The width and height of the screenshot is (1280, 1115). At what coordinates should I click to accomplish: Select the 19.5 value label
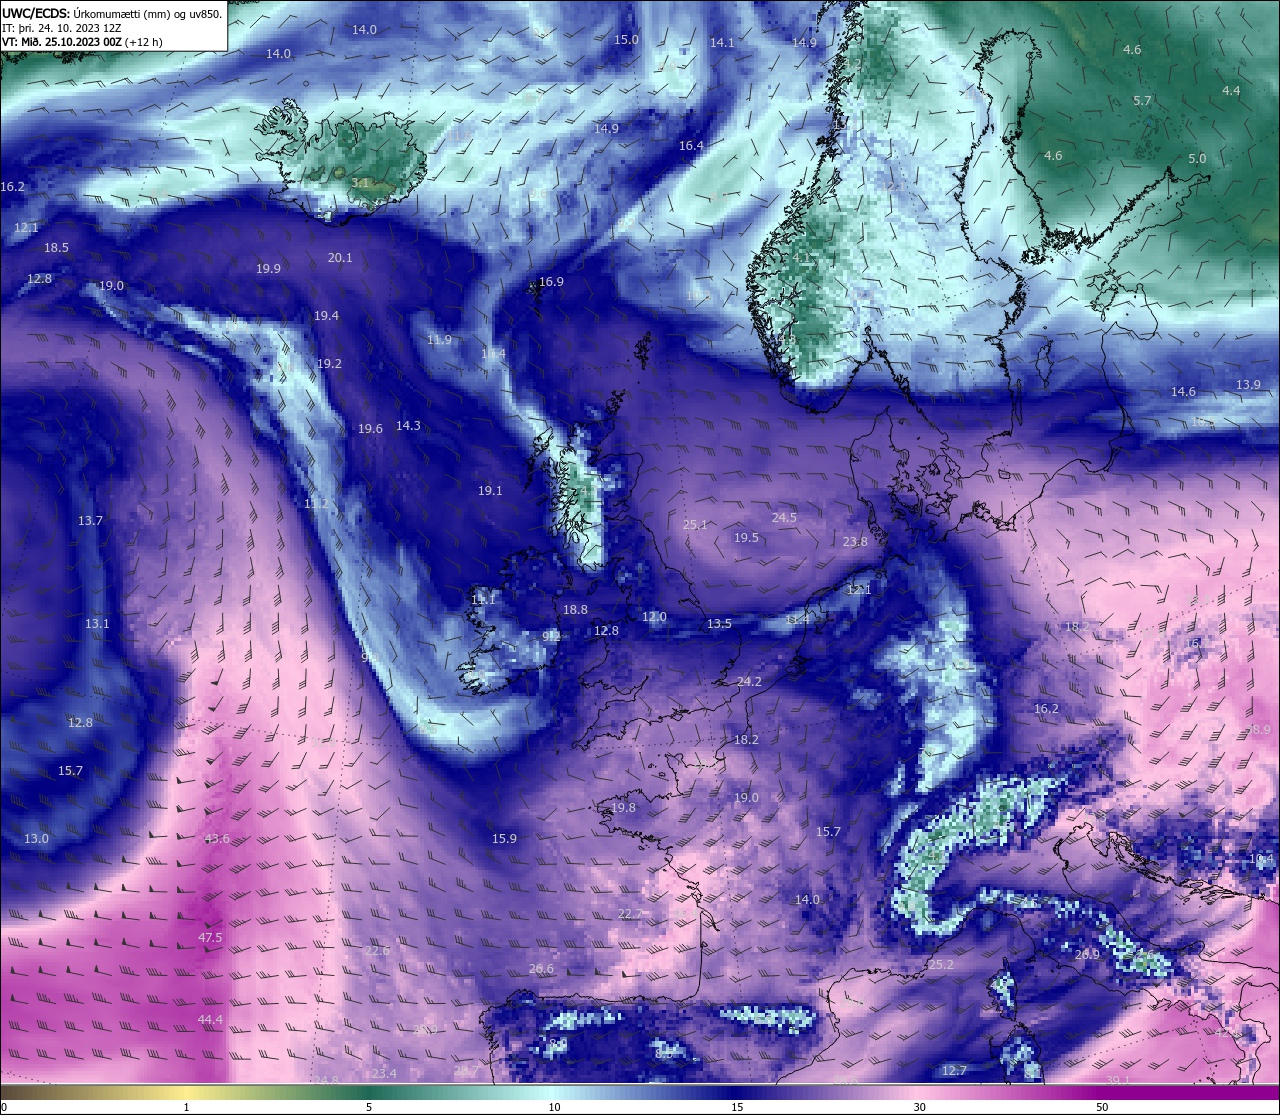click(x=746, y=538)
